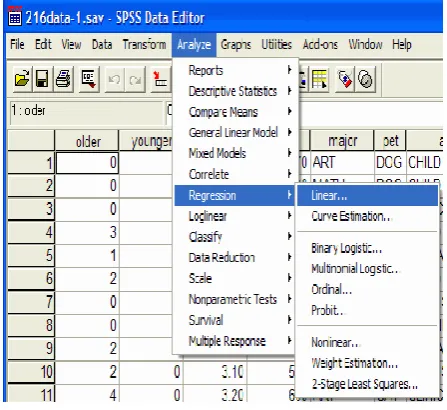Select the pet column header
Viewport: 447px width, 410px height.
[390, 141]
